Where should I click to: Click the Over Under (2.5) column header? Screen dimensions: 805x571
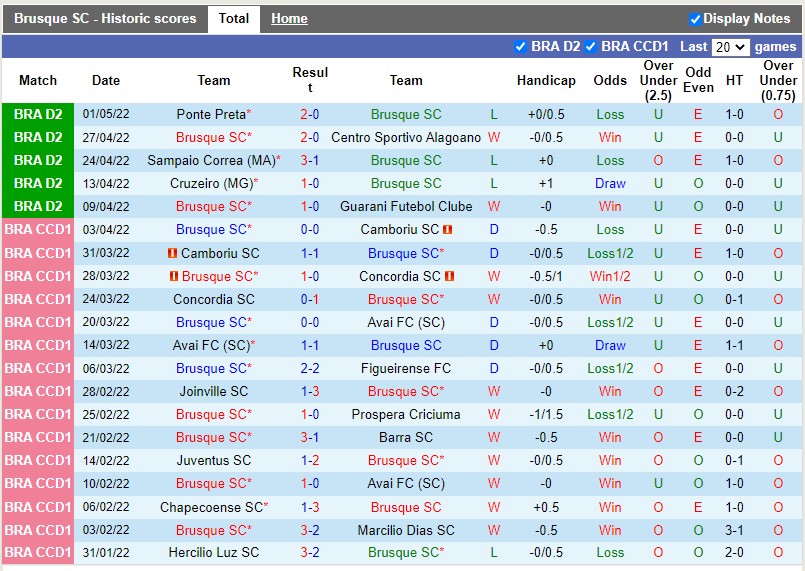pyautogui.click(x=658, y=81)
